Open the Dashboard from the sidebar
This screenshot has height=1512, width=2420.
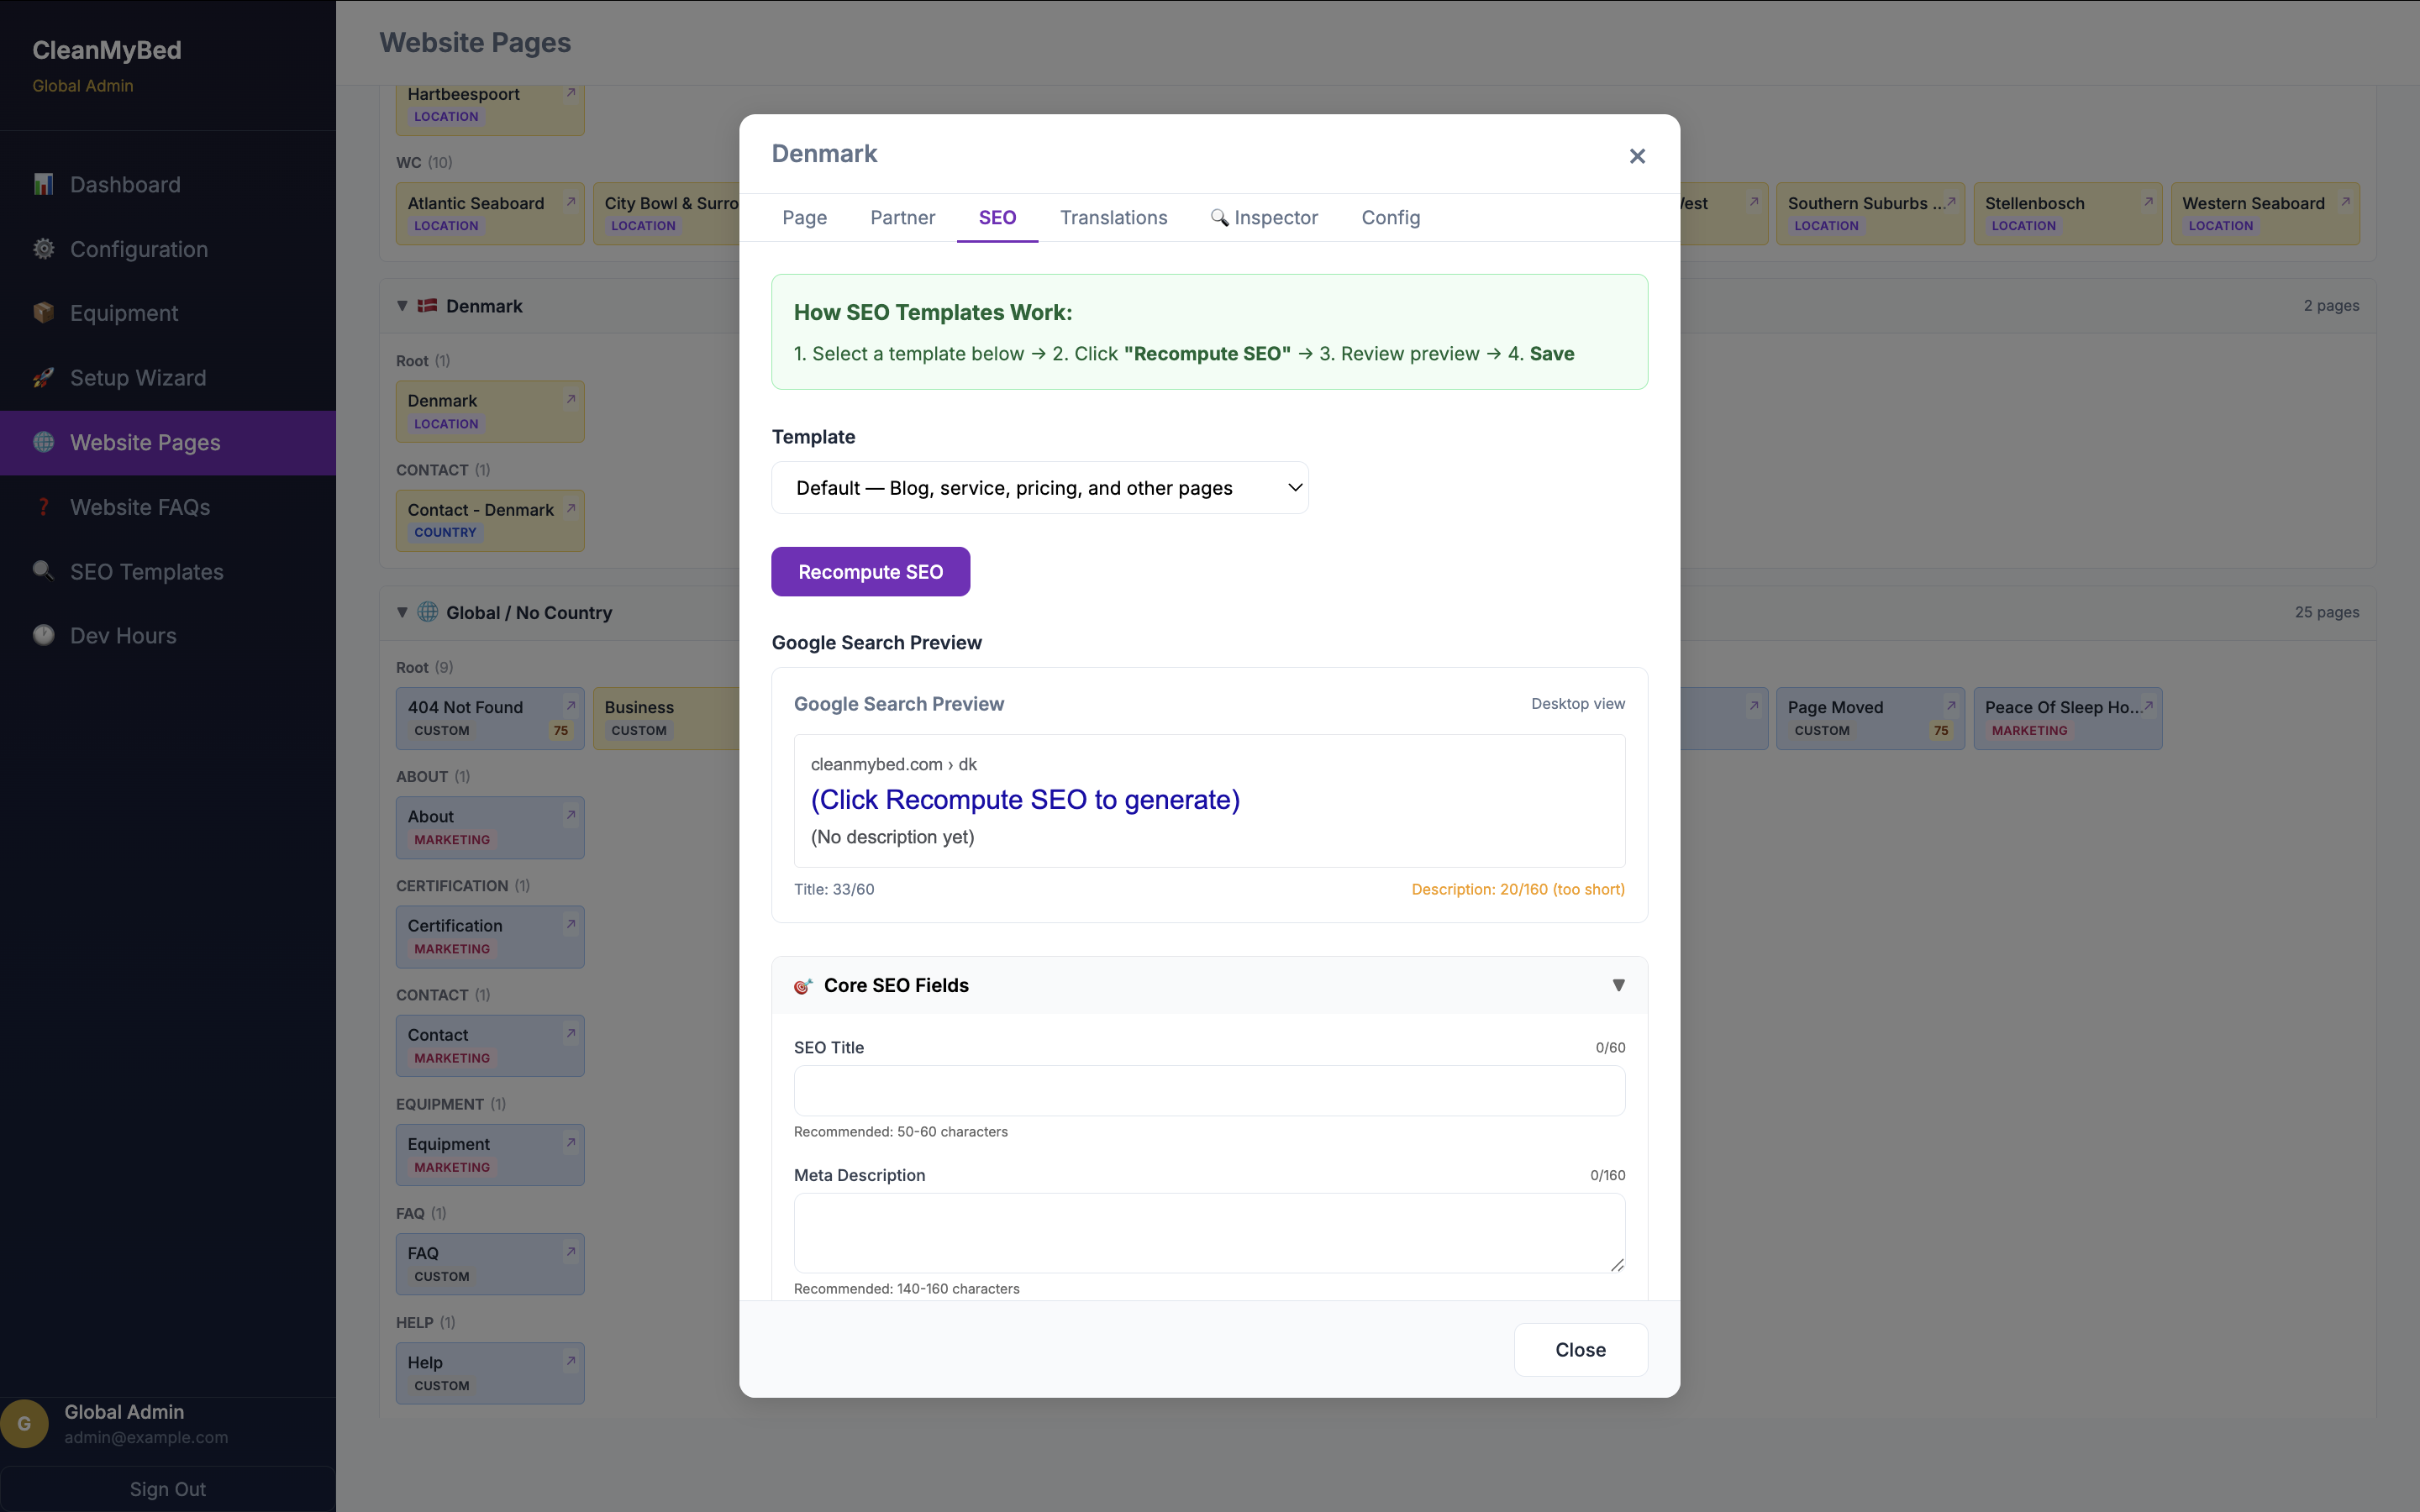click(x=43, y=184)
